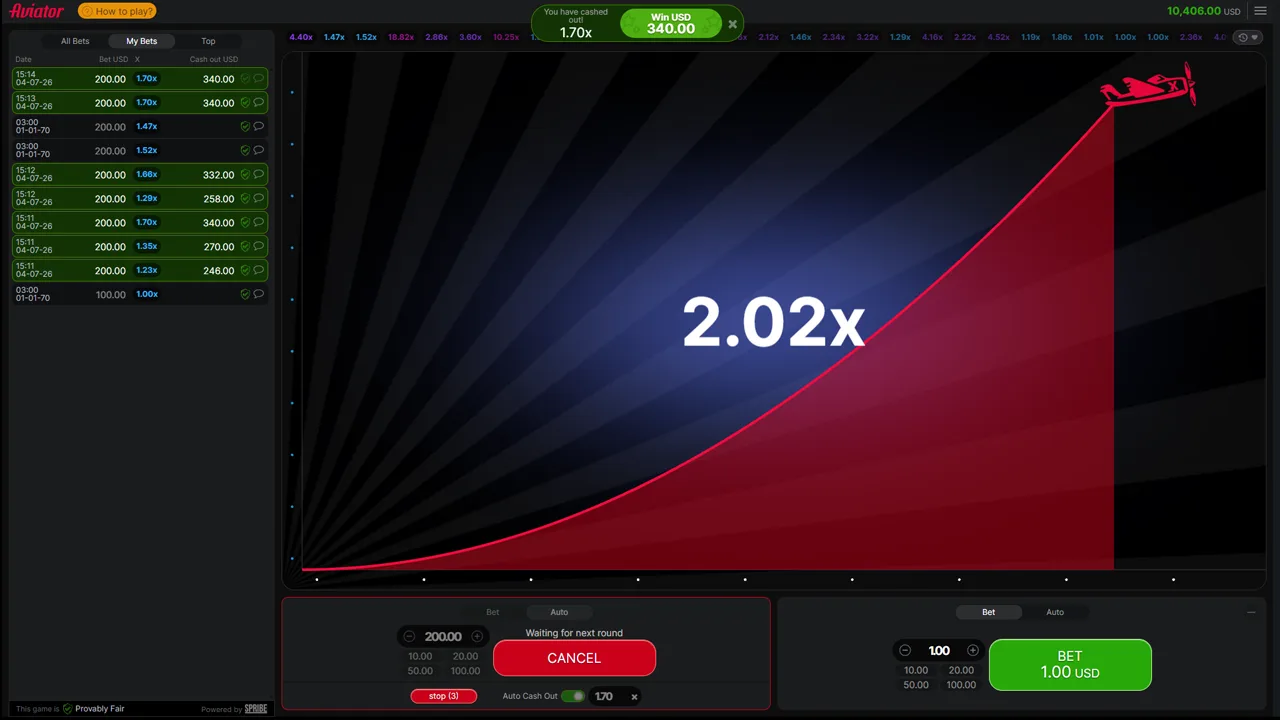Decrease the 1.00 bet amount

click(905, 650)
